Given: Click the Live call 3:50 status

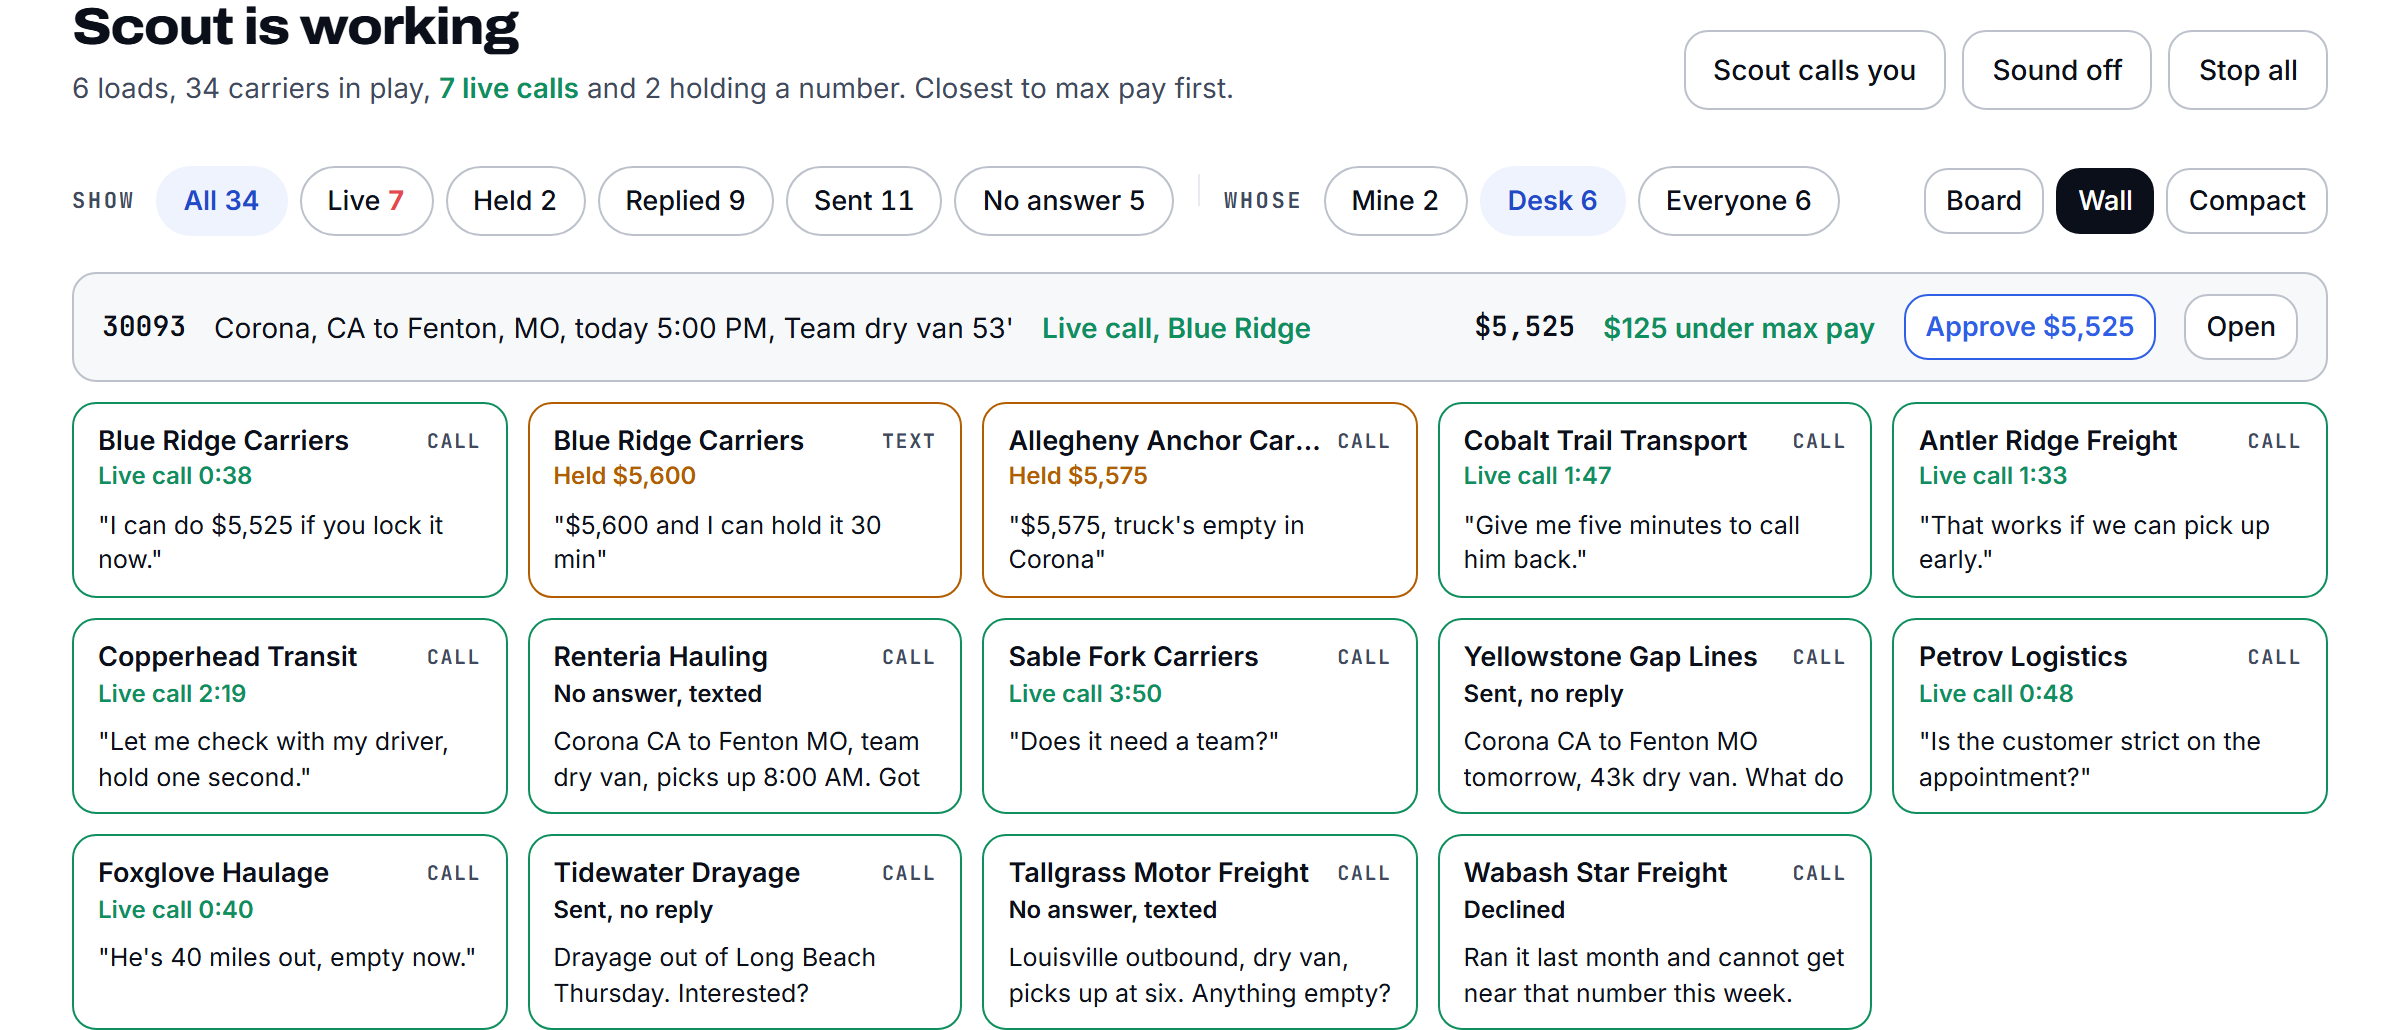Looking at the screenshot, I should (1085, 693).
